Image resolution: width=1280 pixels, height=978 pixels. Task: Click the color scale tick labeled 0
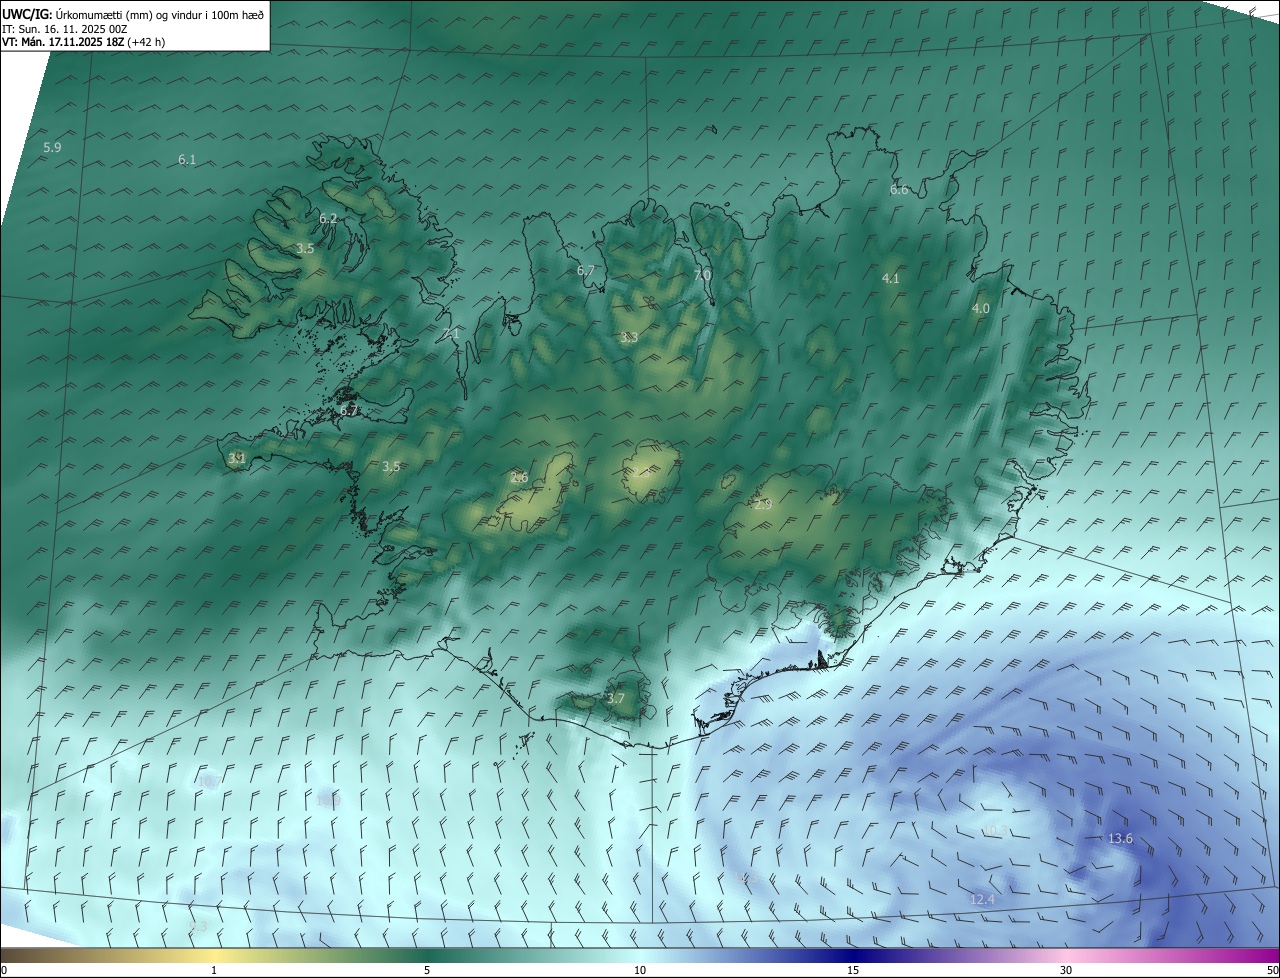3,970
